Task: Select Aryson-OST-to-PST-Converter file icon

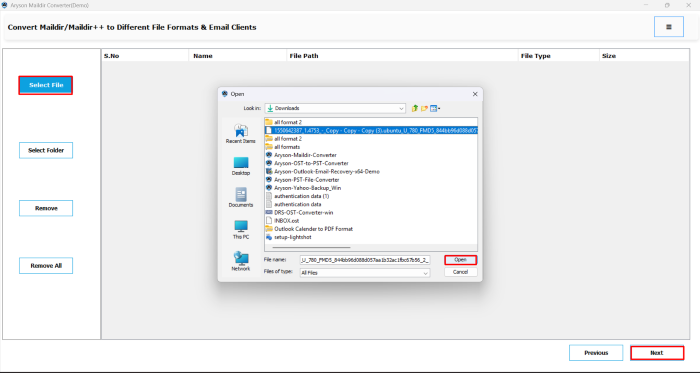Action: pyautogui.click(x=269, y=163)
